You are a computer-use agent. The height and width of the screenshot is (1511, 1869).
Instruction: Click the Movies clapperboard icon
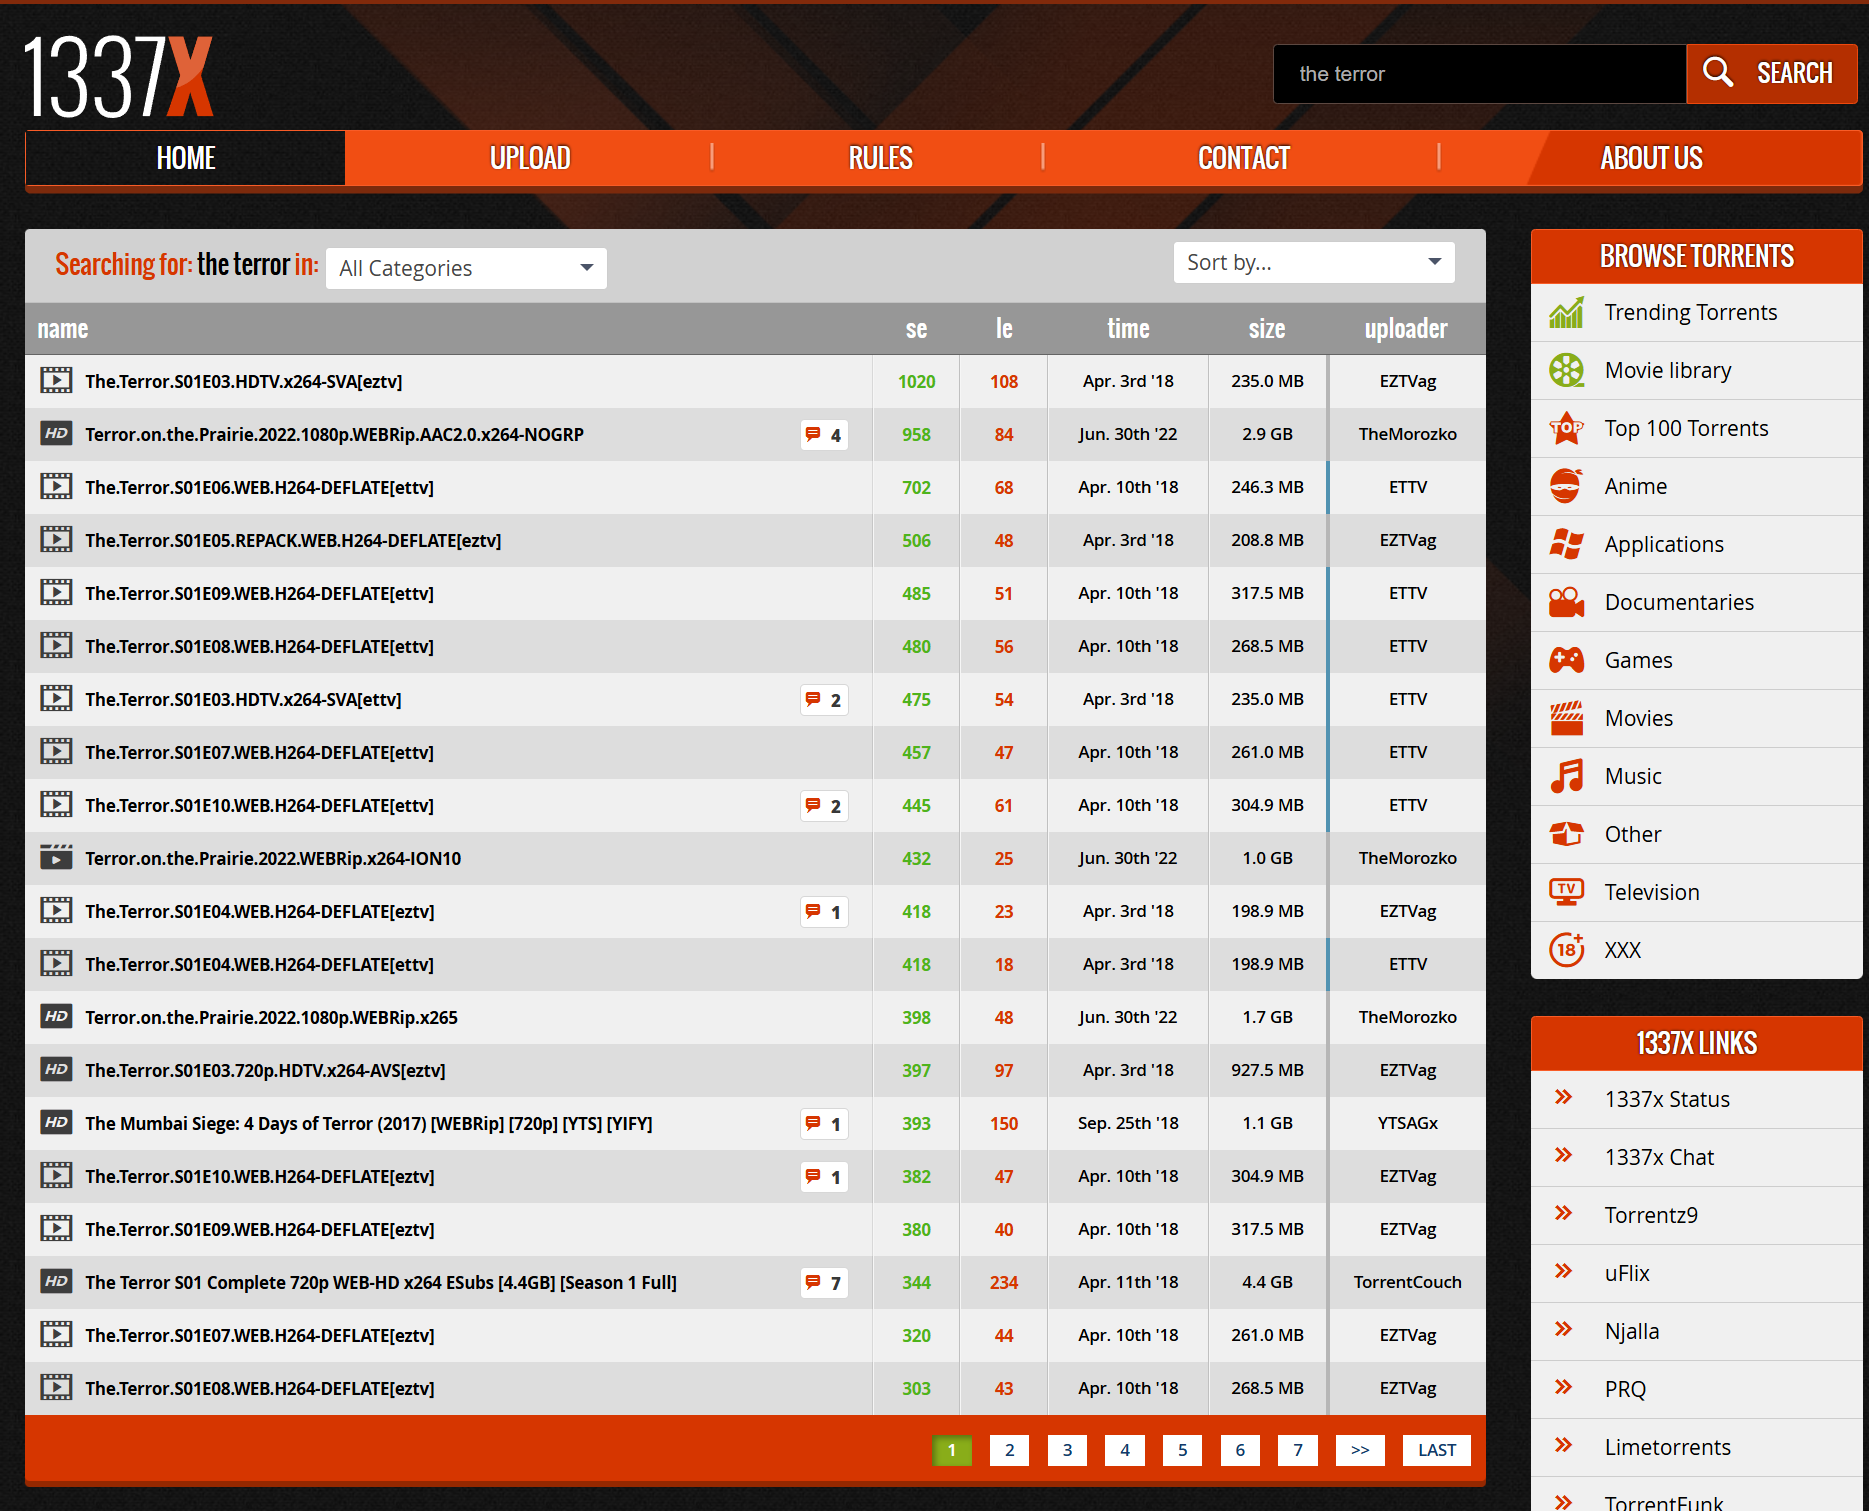(x=1566, y=718)
